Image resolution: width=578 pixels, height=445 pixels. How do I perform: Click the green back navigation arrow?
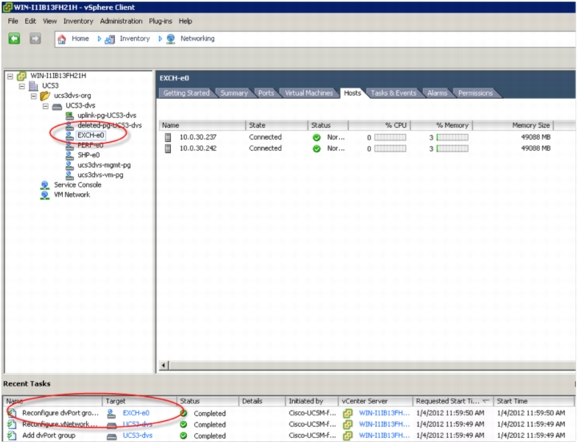[x=14, y=38]
